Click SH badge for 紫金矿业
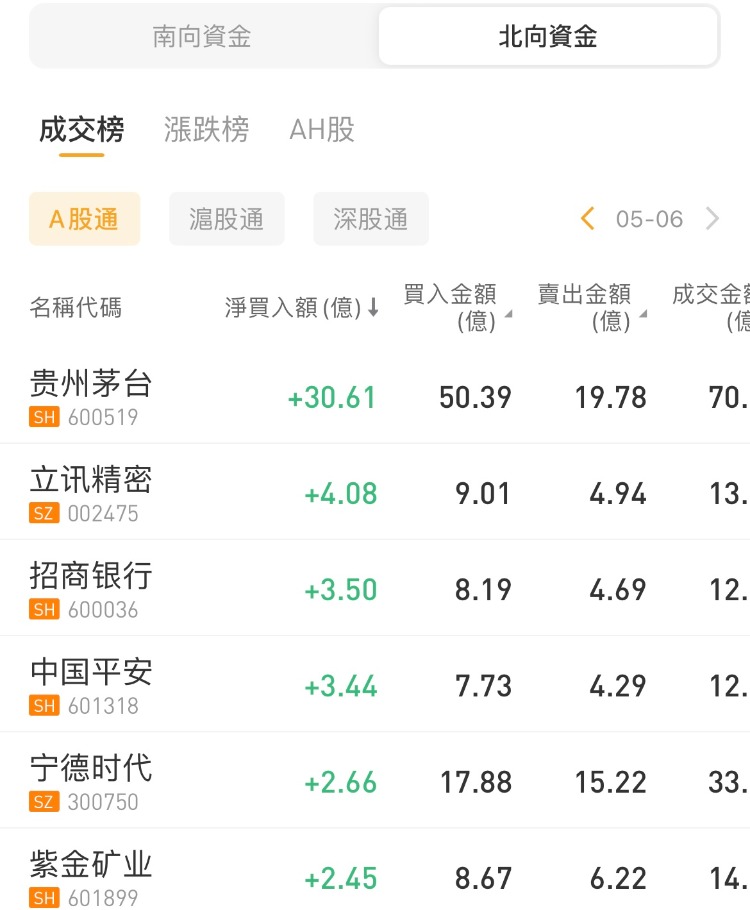 tap(44, 898)
